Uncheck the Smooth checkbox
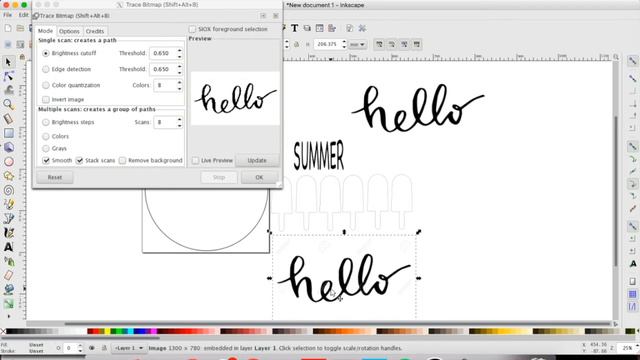 46,160
